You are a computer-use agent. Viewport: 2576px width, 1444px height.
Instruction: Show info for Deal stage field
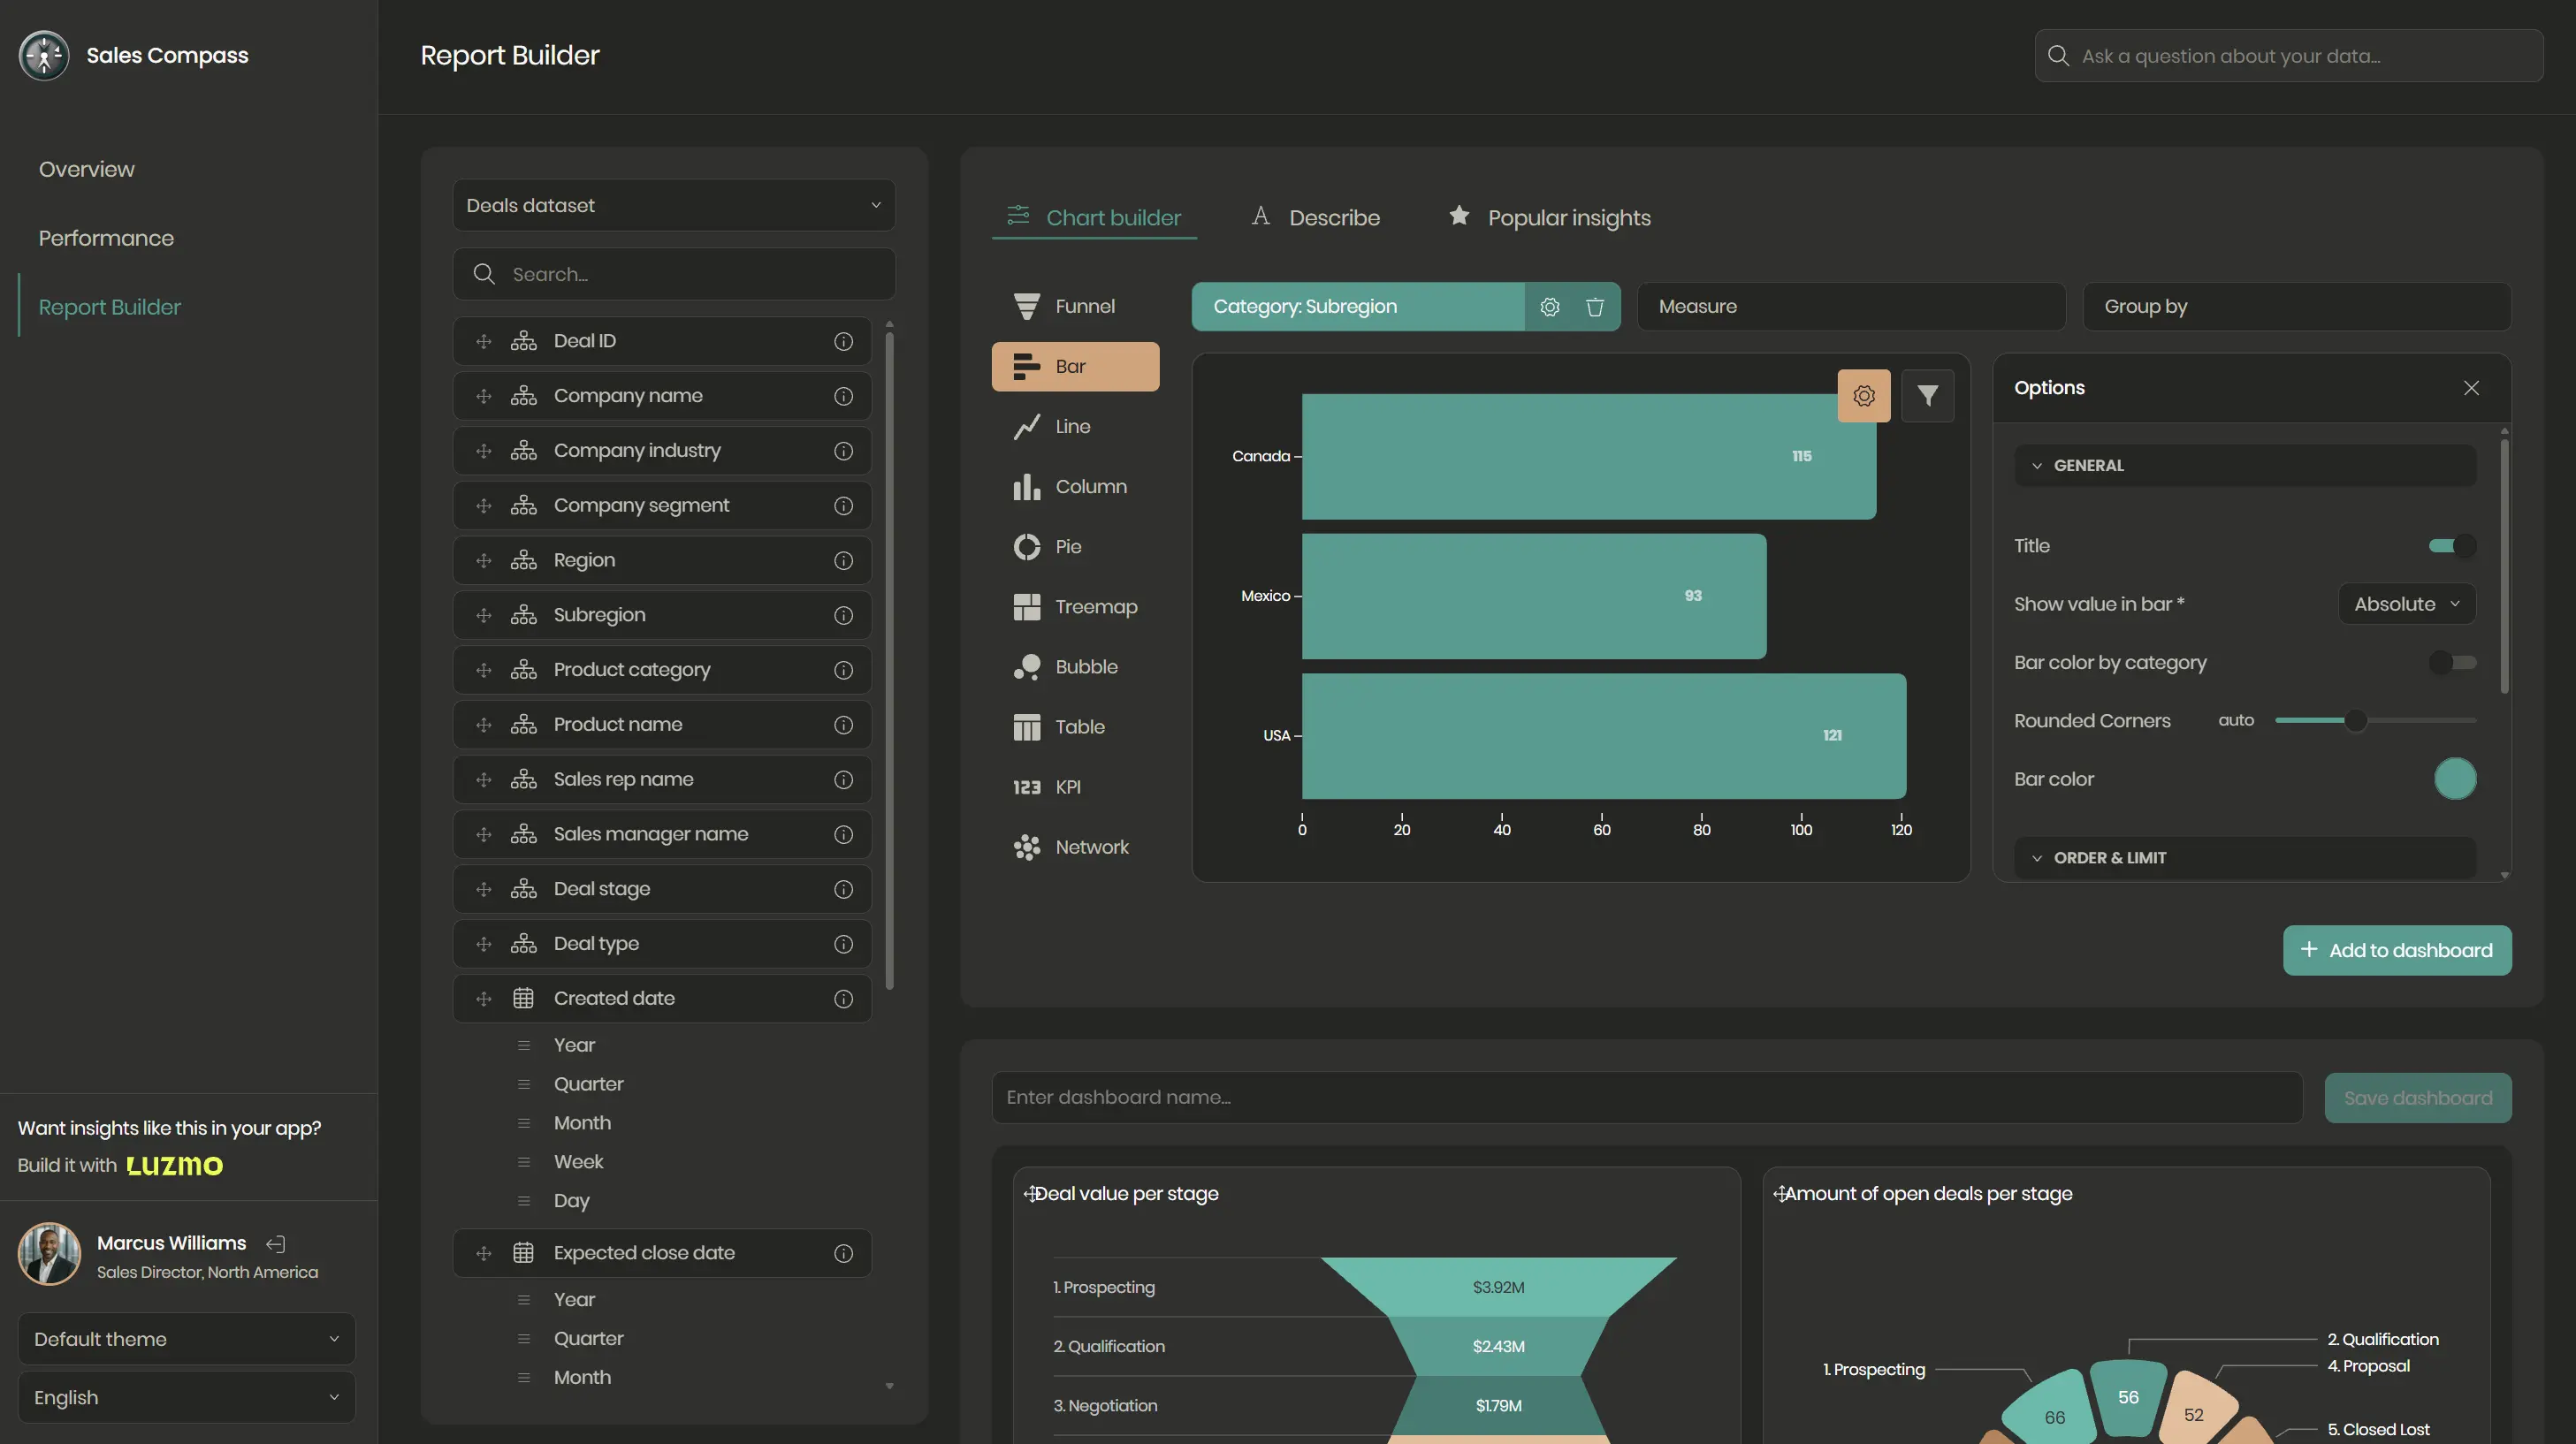click(x=843, y=889)
